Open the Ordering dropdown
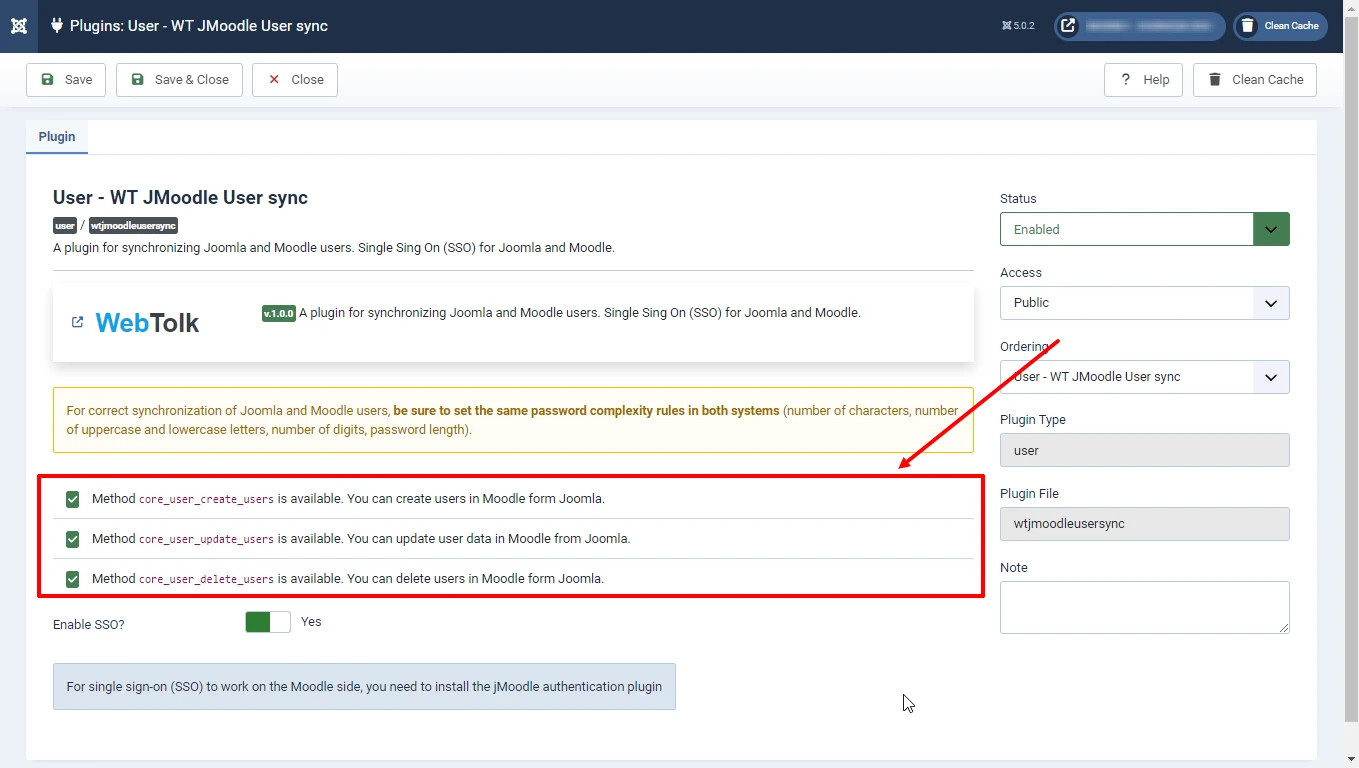Image resolution: width=1359 pixels, height=768 pixels. pyautogui.click(x=1145, y=377)
